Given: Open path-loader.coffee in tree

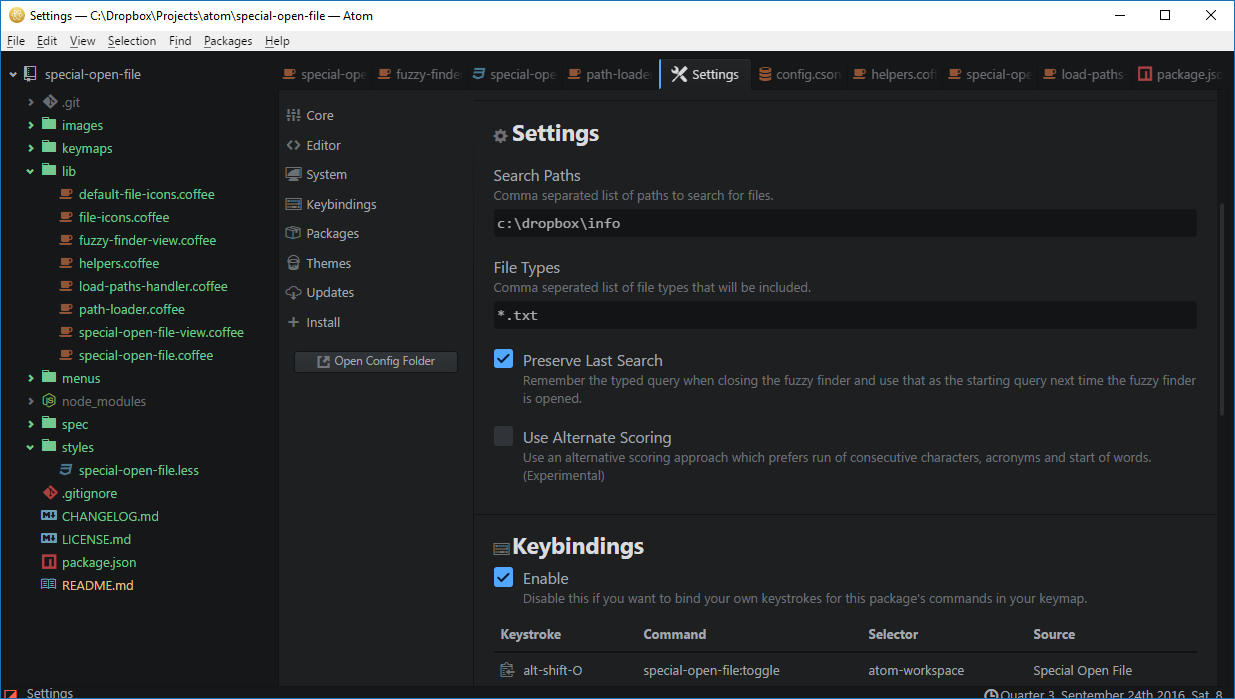Looking at the screenshot, I should (132, 309).
